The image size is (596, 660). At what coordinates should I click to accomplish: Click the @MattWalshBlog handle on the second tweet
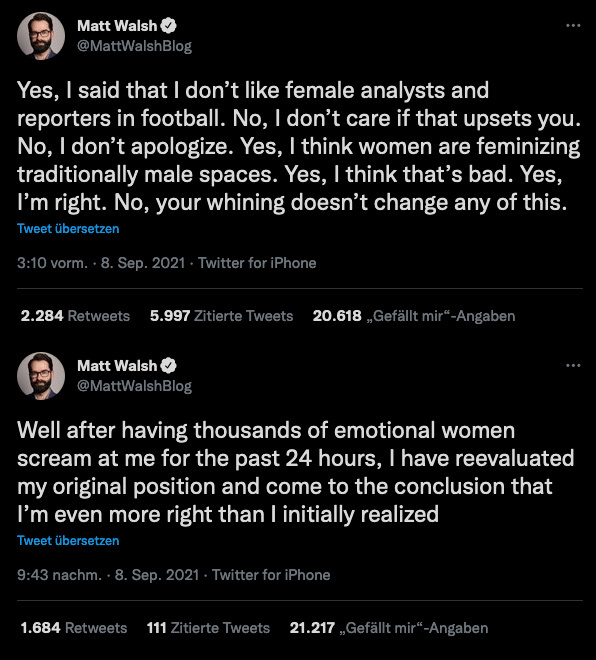pyautogui.click(x=134, y=386)
